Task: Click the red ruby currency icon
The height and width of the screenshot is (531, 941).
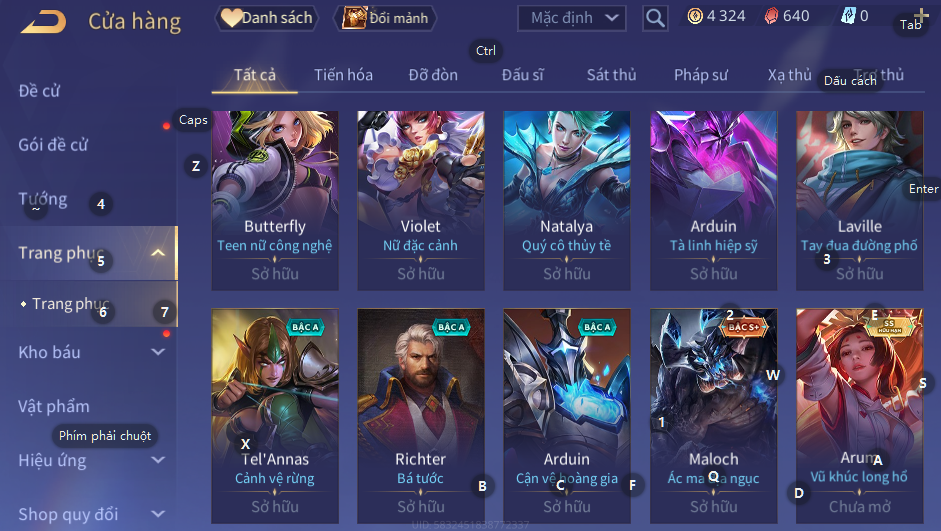Action: [x=771, y=16]
